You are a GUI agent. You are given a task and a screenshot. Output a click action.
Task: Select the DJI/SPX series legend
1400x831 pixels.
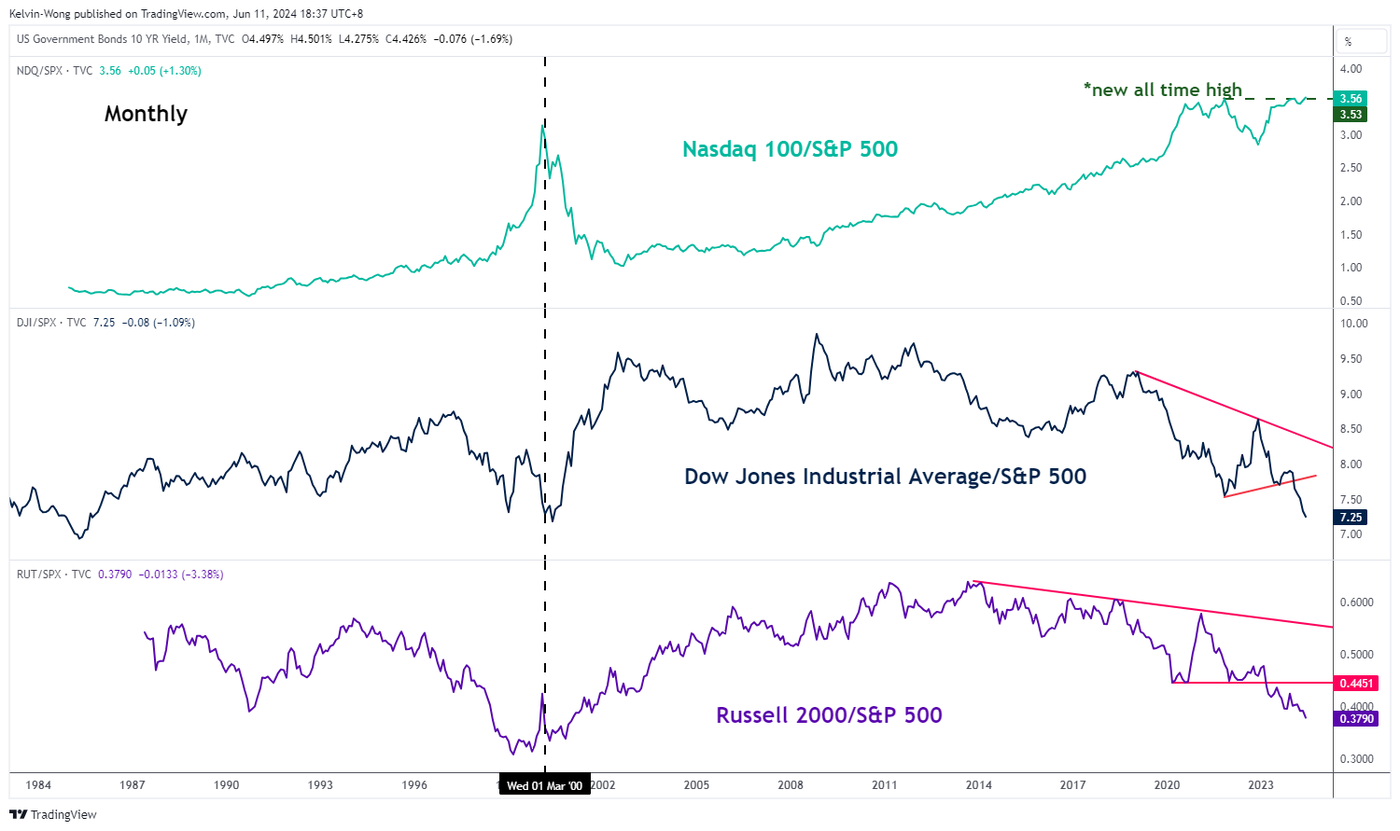(51, 322)
